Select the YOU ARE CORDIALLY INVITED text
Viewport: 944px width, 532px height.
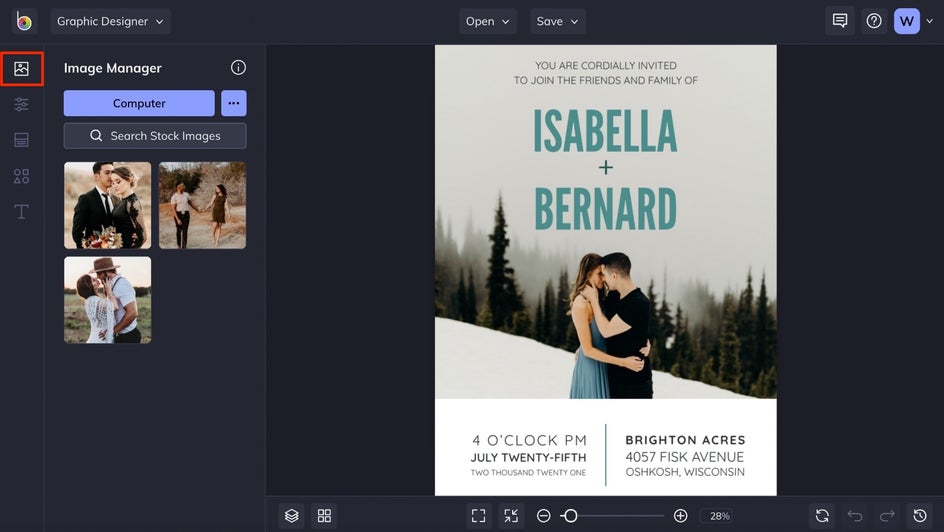pos(606,66)
